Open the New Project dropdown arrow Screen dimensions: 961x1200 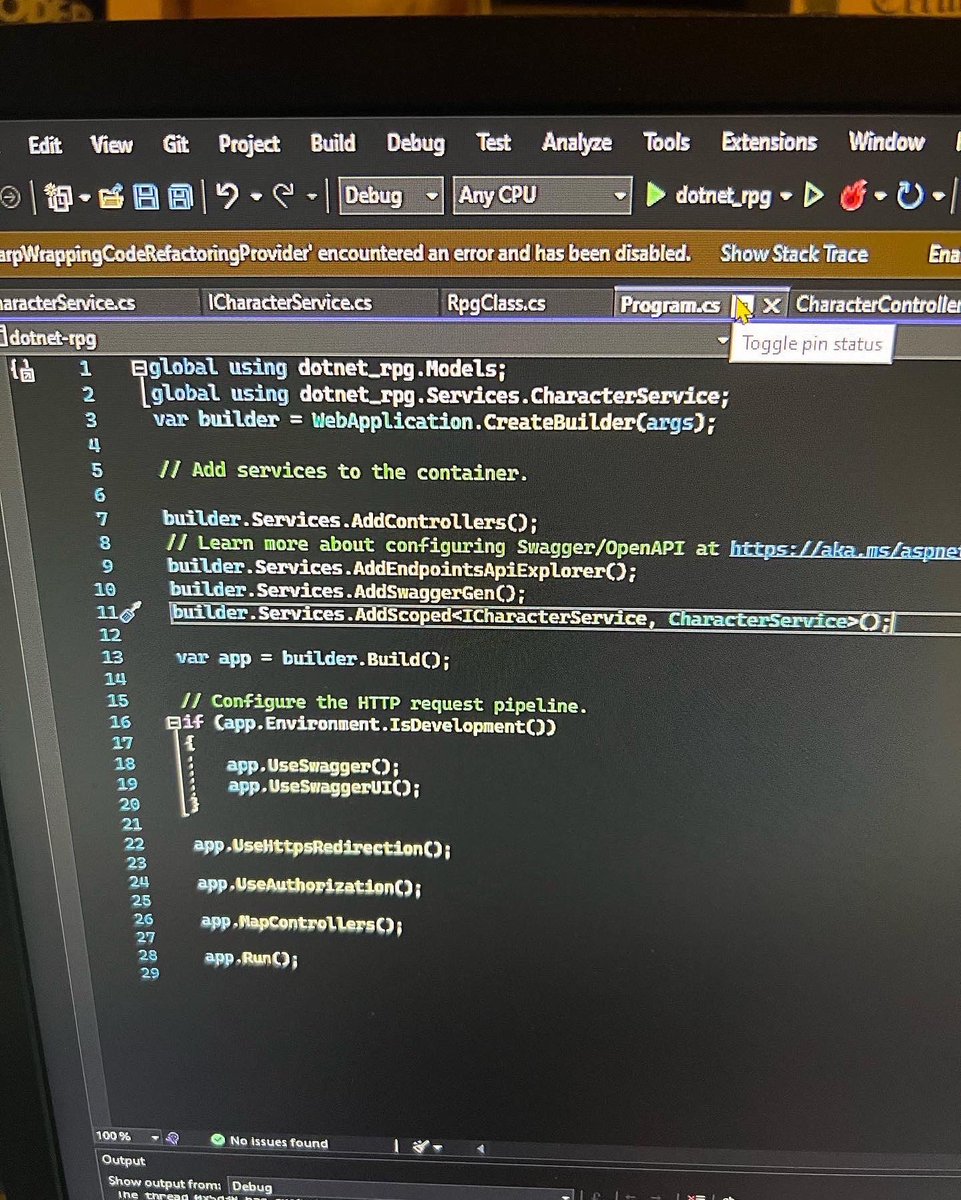tap(87, 197)
